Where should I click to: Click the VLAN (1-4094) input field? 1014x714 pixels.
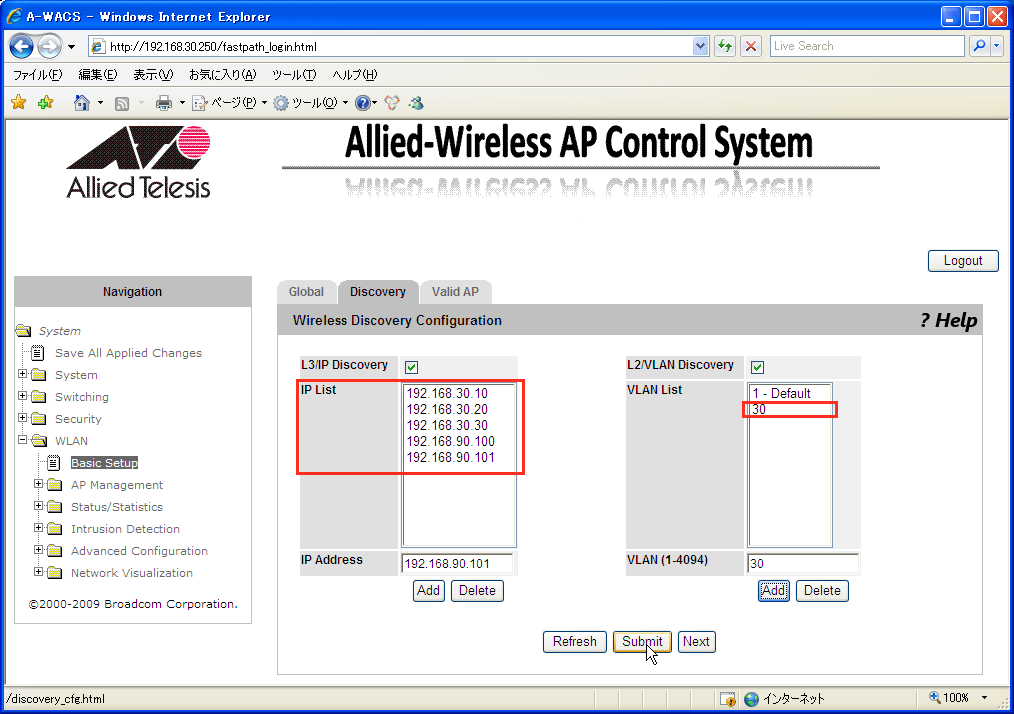point(803,563)
